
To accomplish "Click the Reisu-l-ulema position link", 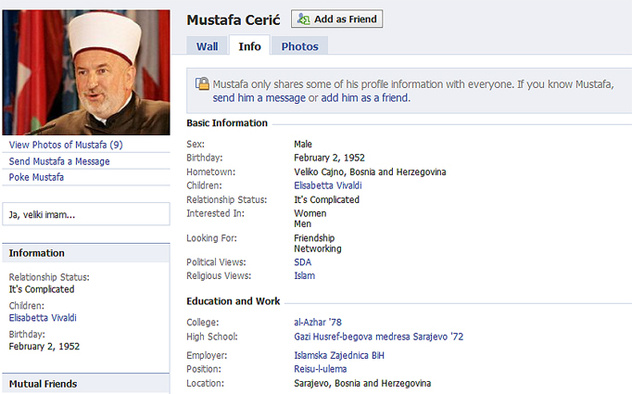I will 320,369.
